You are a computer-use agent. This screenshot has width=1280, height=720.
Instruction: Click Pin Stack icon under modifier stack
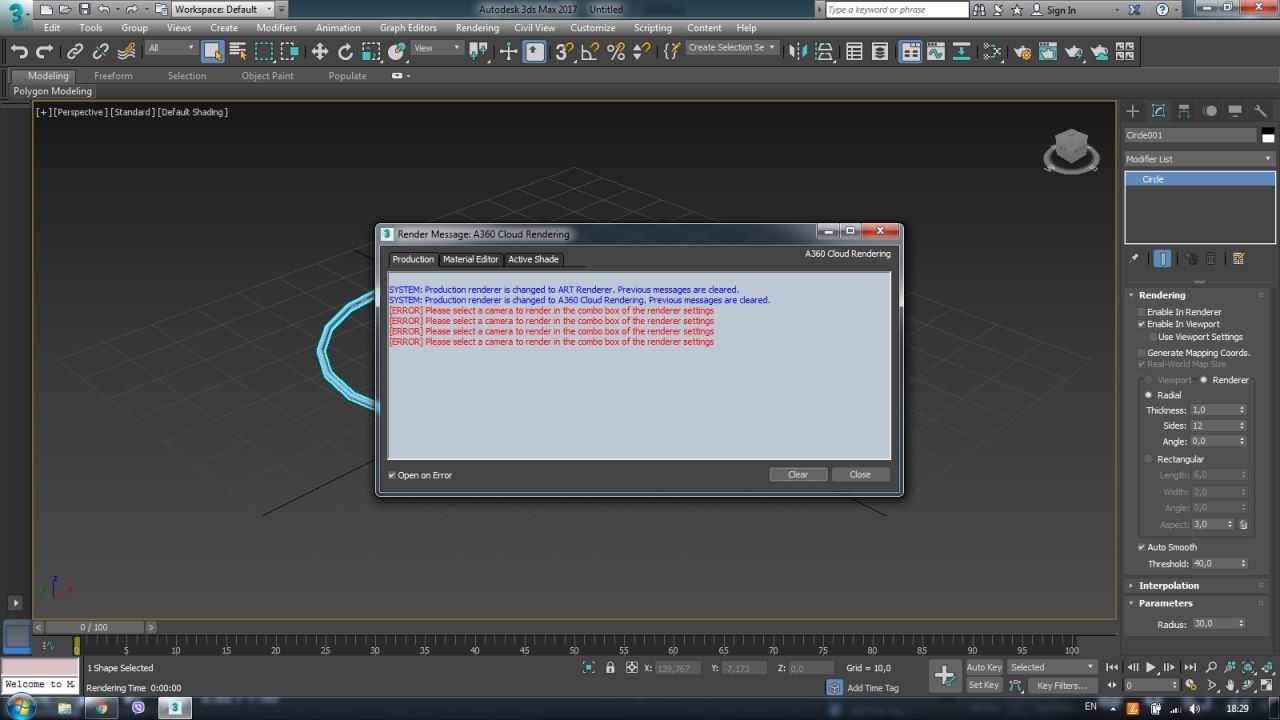click(x=1134, y=258)
